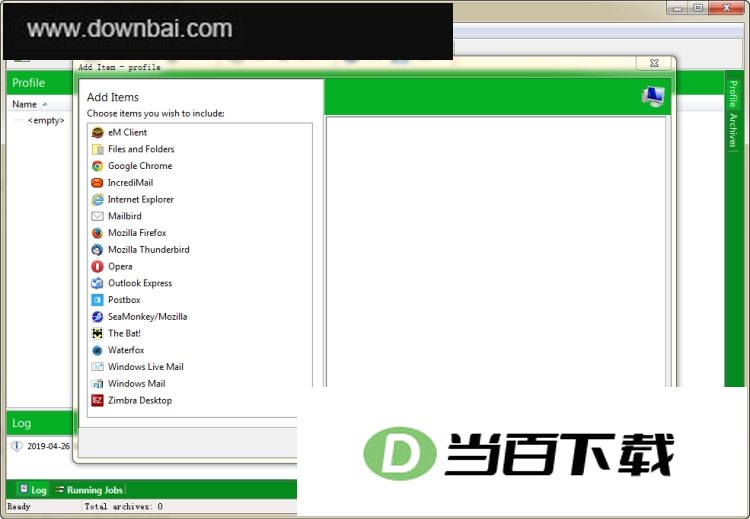Click the Outlook Express icon
The height and width of the screenshot is (519, 750).
(98, 283)
